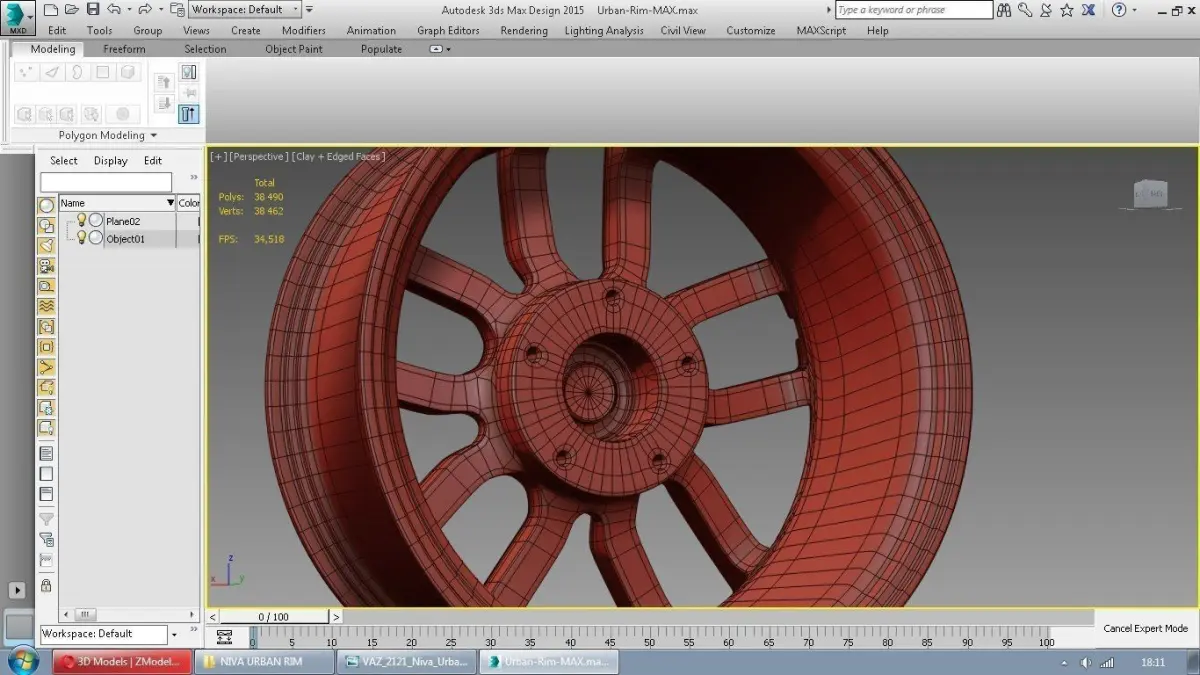Toggle visibility bulb of Plane02
This screenshot has width=1200, height=675.
point(82,220)
